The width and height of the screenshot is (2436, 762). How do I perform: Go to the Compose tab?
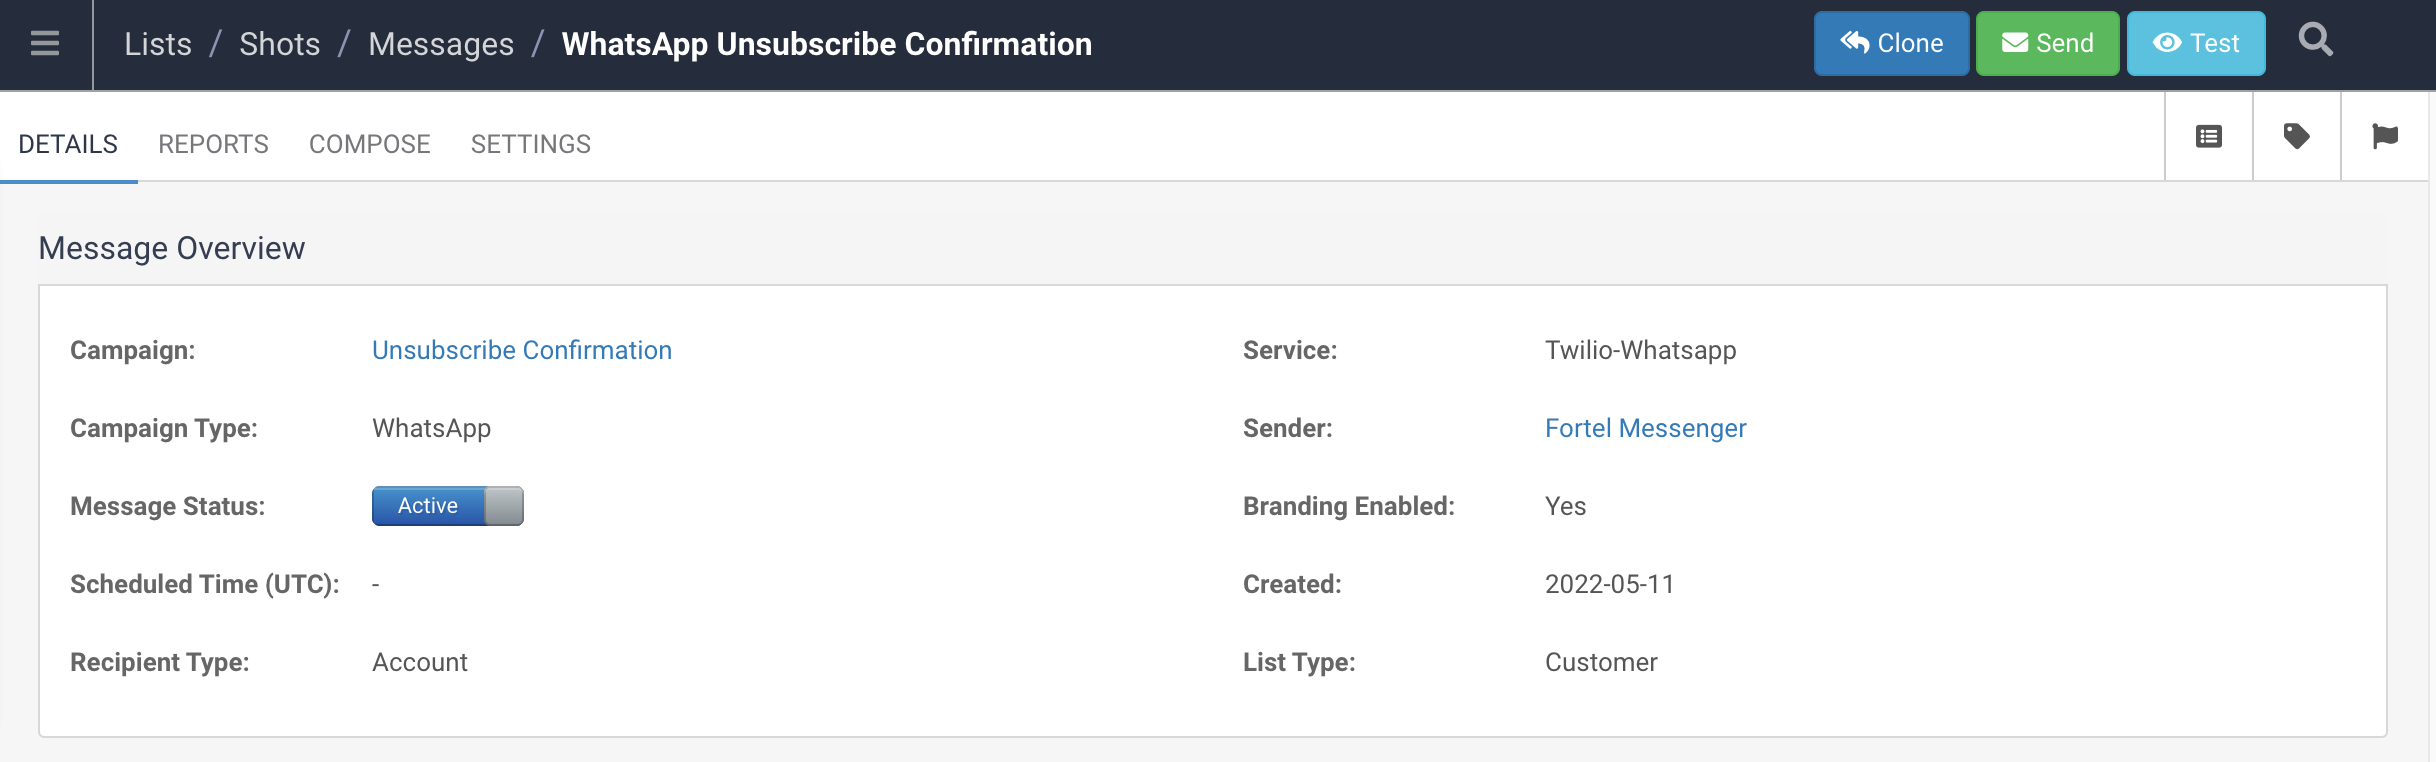pos(369,144)
